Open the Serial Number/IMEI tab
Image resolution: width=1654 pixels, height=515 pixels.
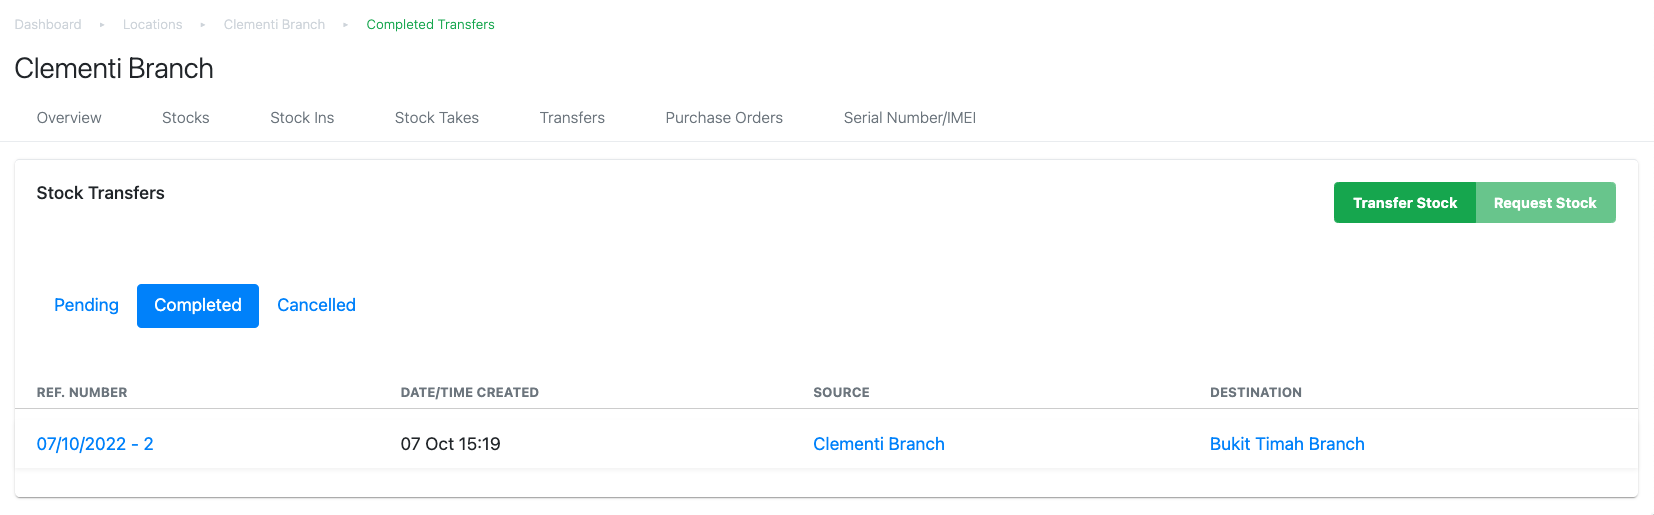(910, 118)
